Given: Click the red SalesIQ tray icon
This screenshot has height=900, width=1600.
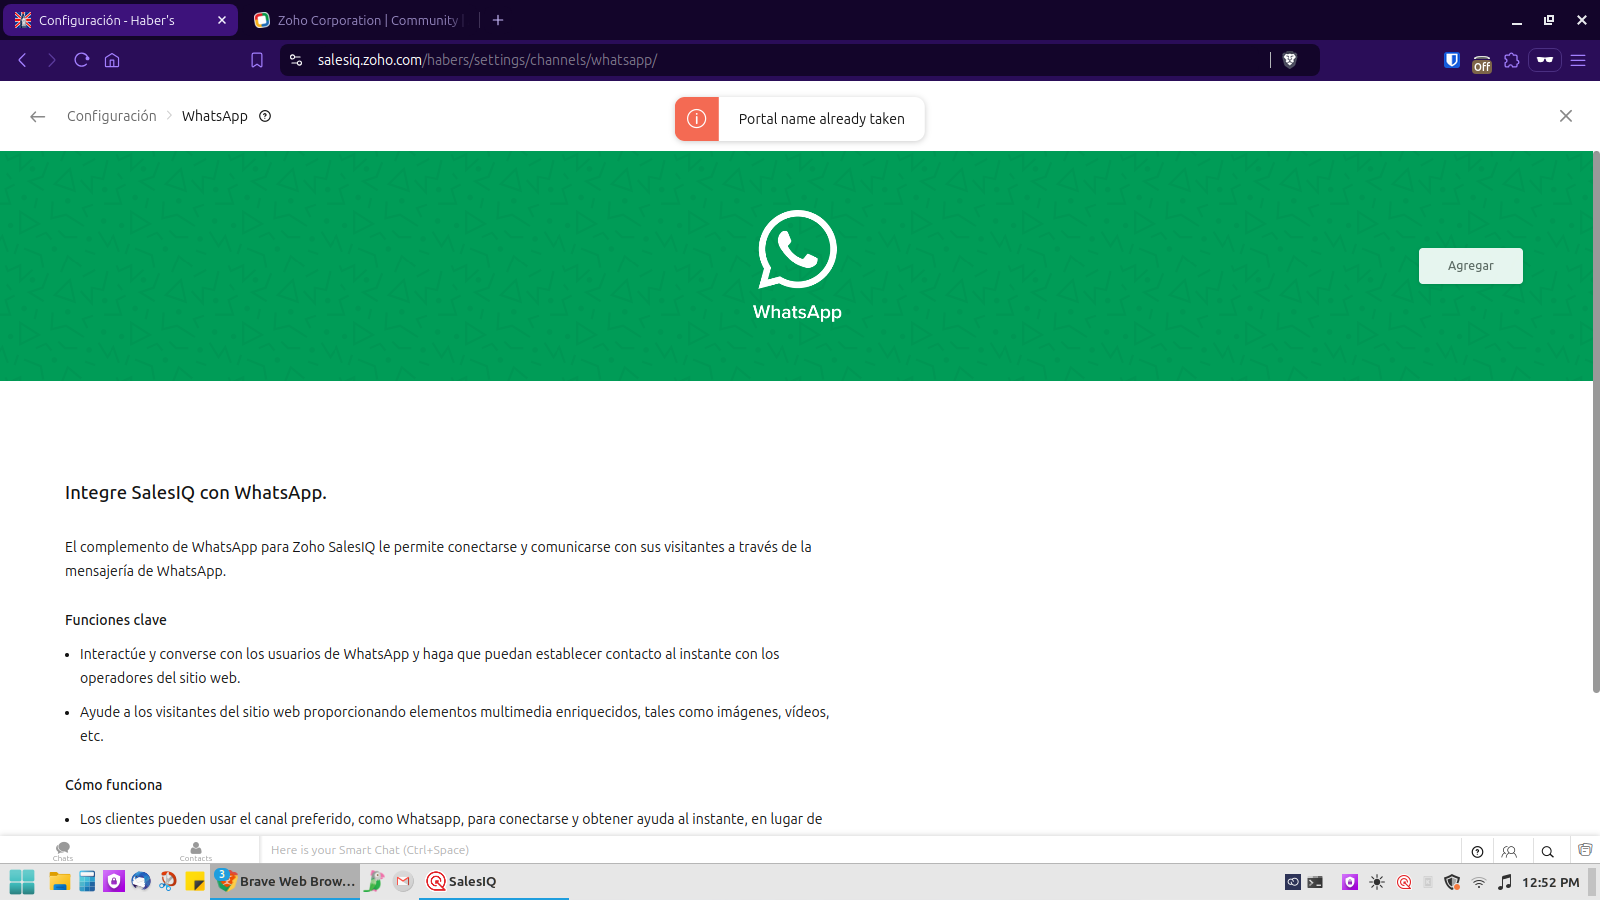Looking at the screenshot, I should point(1404,882).
